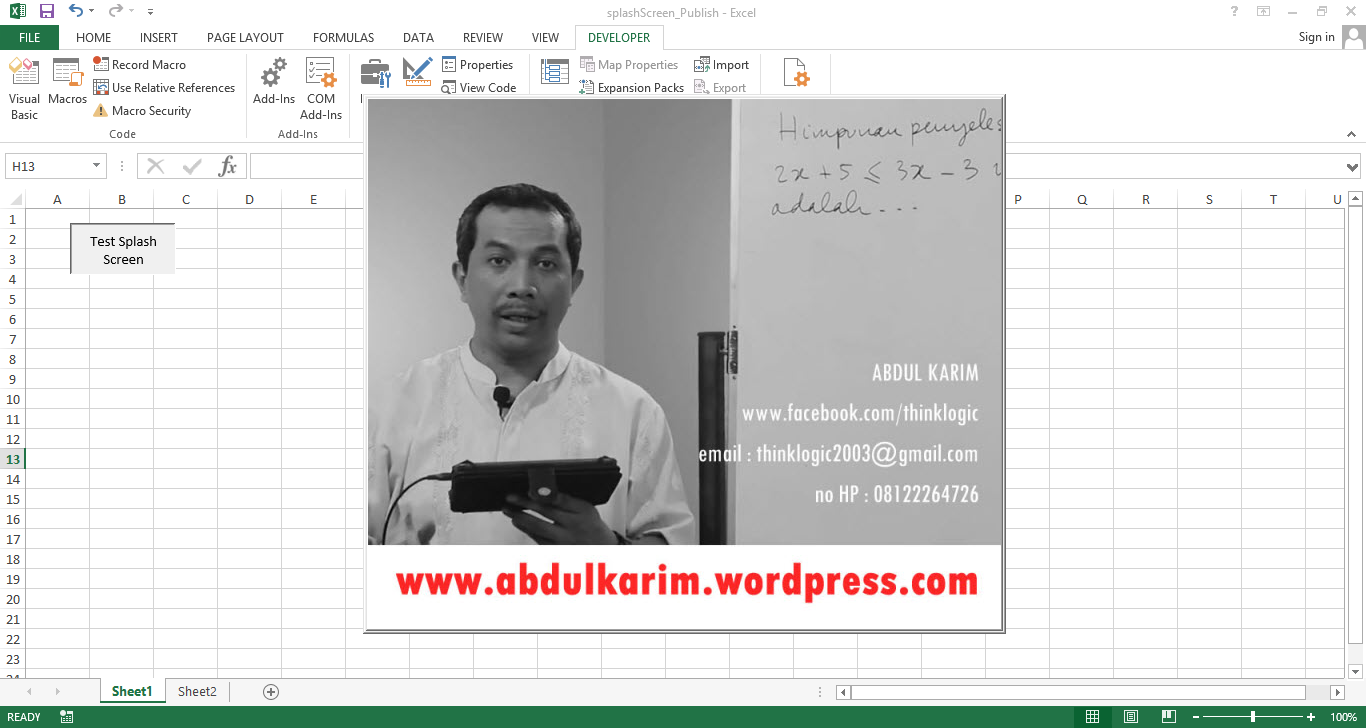Expand the formula bar
Viewport: 1366px width, 728px height.
pos(1352,167)
